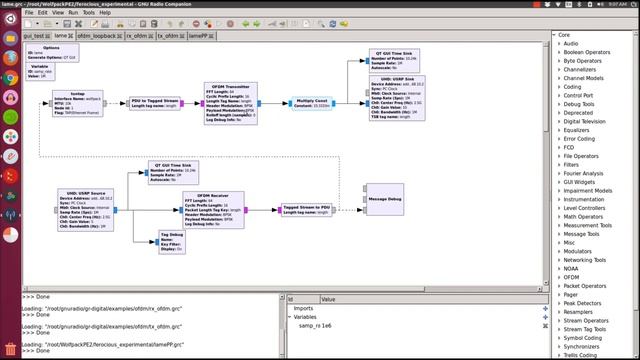Click the Save flow graph icon
The width and height of the screenshot is (640, 360).
[67, 24]
